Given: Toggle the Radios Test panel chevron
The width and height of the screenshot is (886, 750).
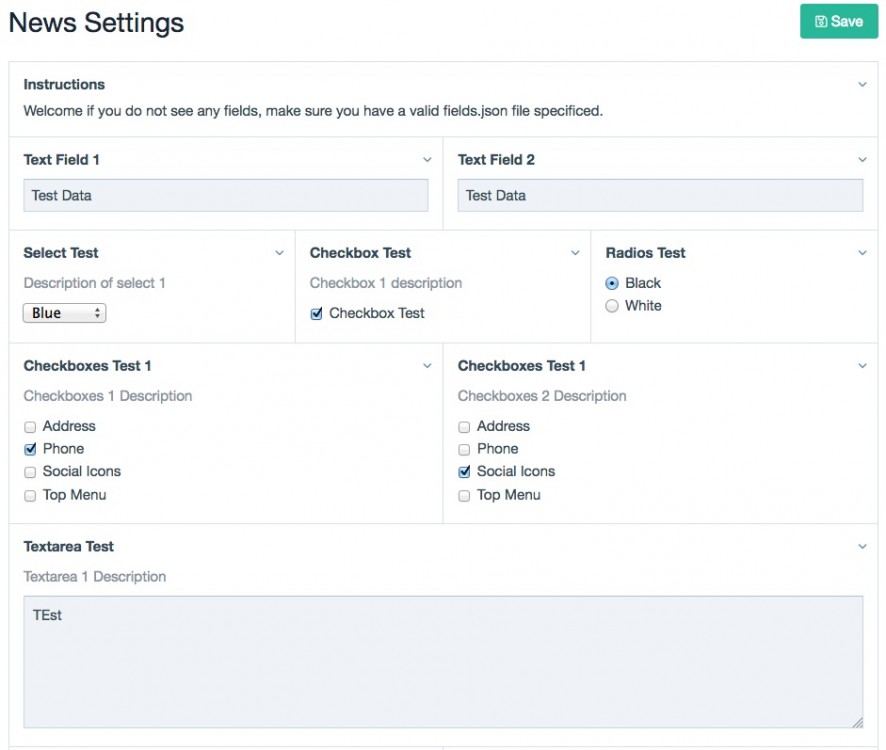Looking at the screenshot, I should click(862, 253).
